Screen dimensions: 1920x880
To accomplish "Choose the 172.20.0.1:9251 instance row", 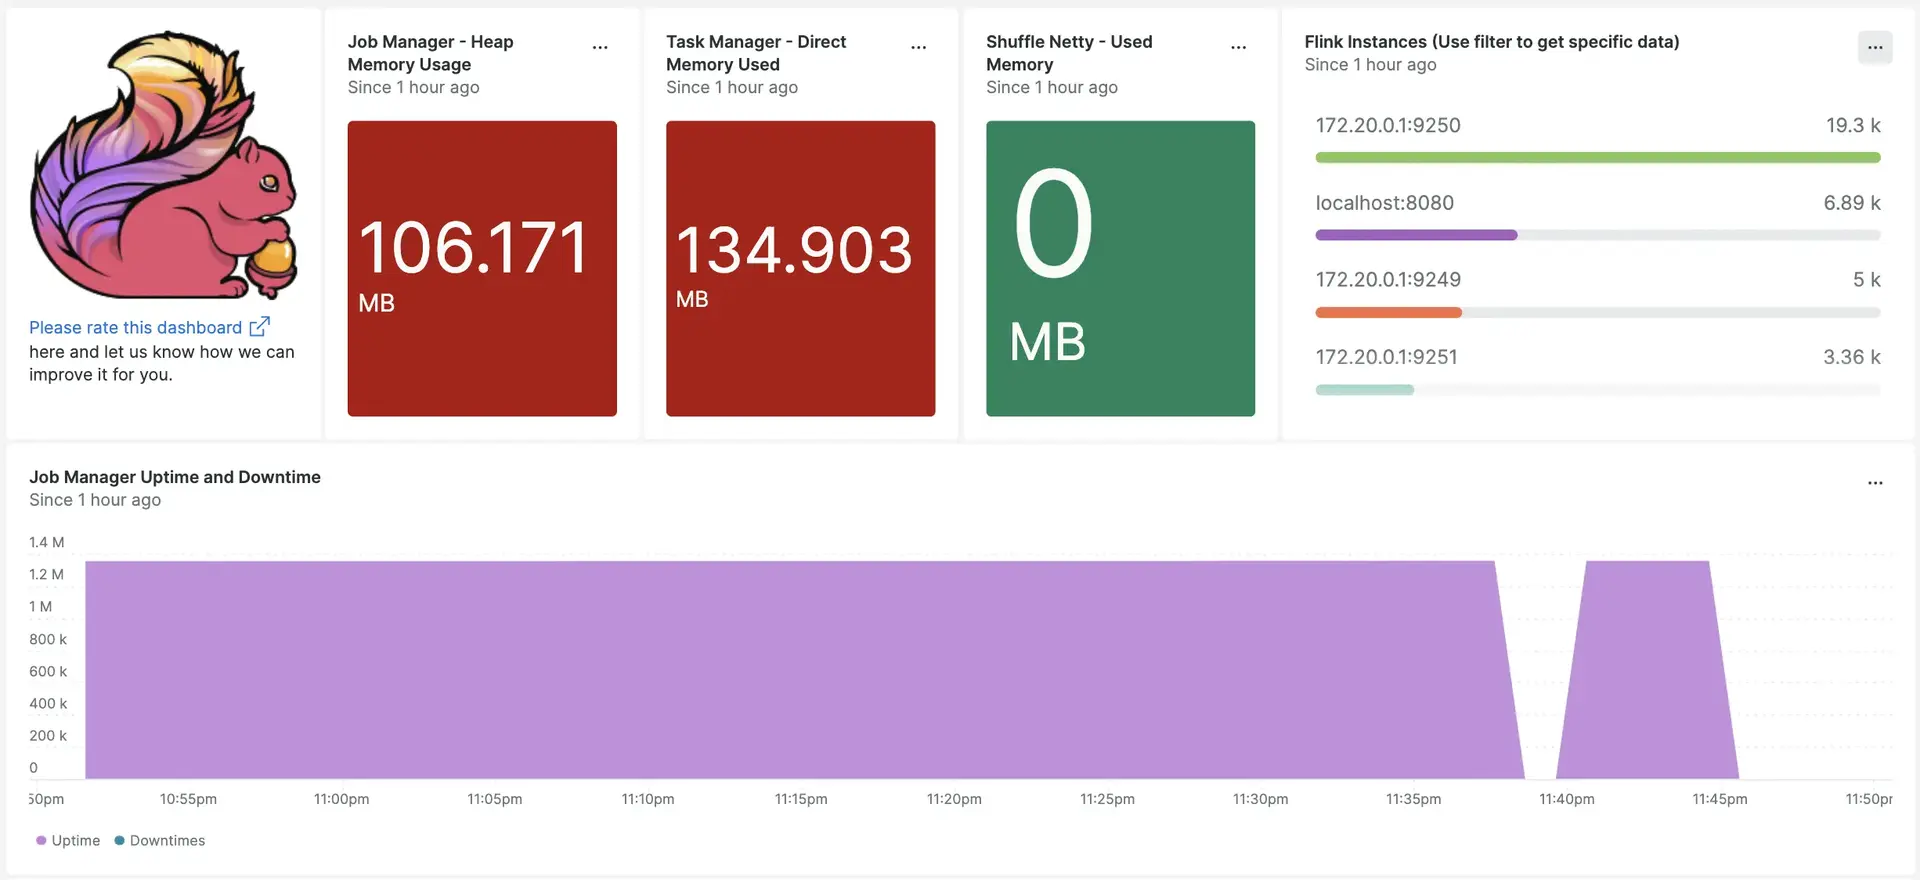I will point(1386,357).
